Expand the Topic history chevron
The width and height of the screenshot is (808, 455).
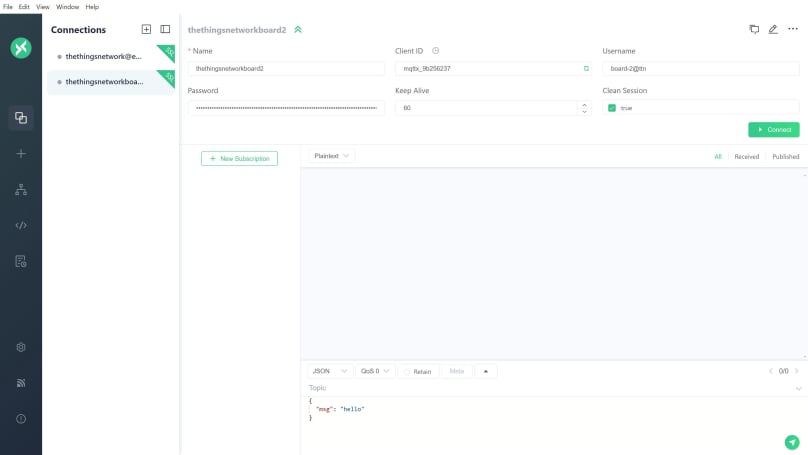point(798,389)
